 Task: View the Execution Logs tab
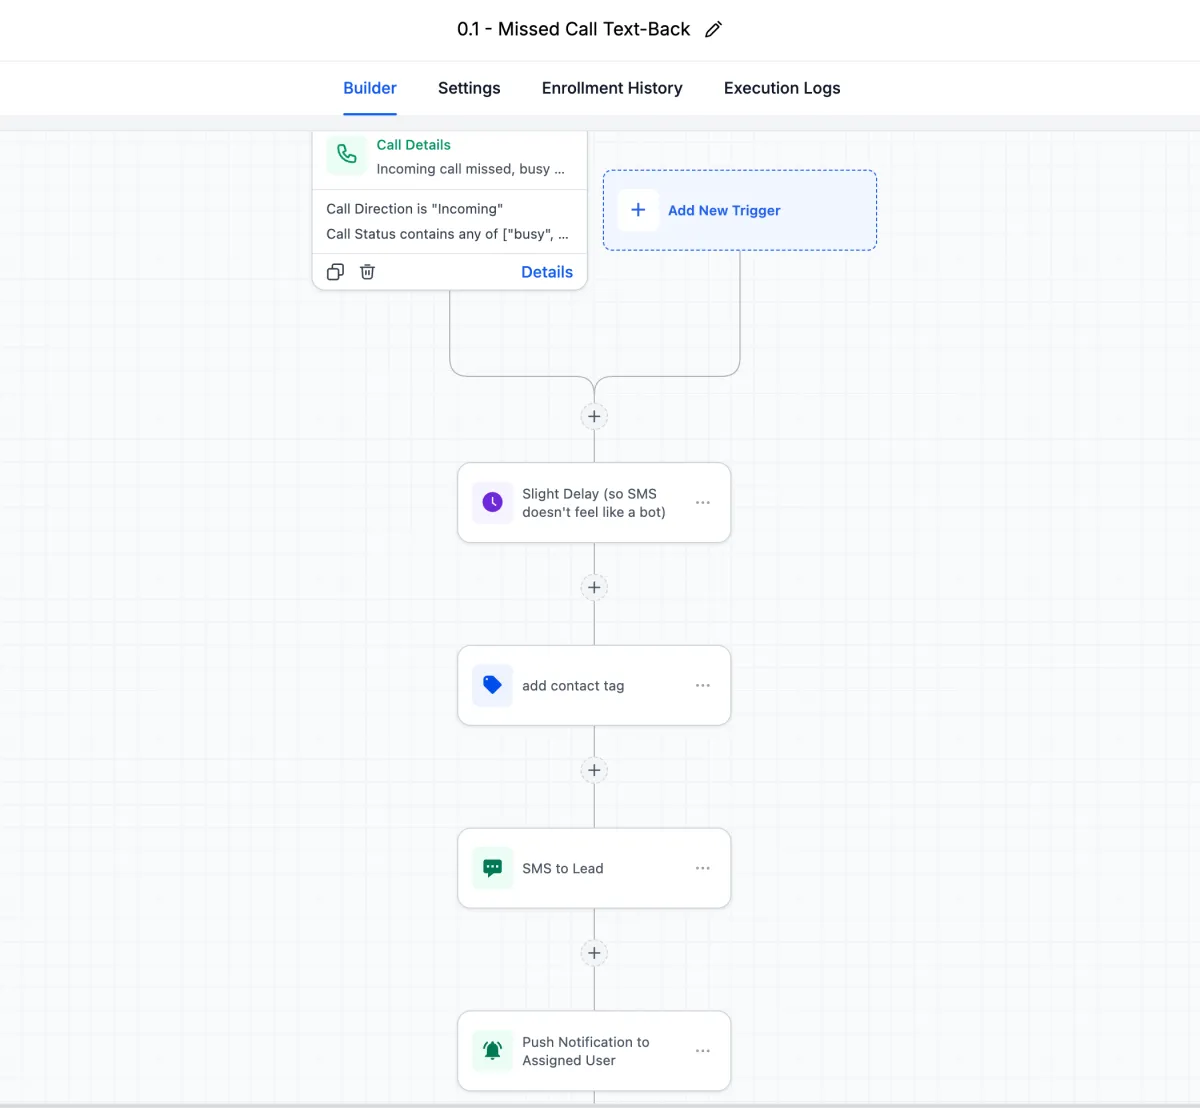[782, 88]
